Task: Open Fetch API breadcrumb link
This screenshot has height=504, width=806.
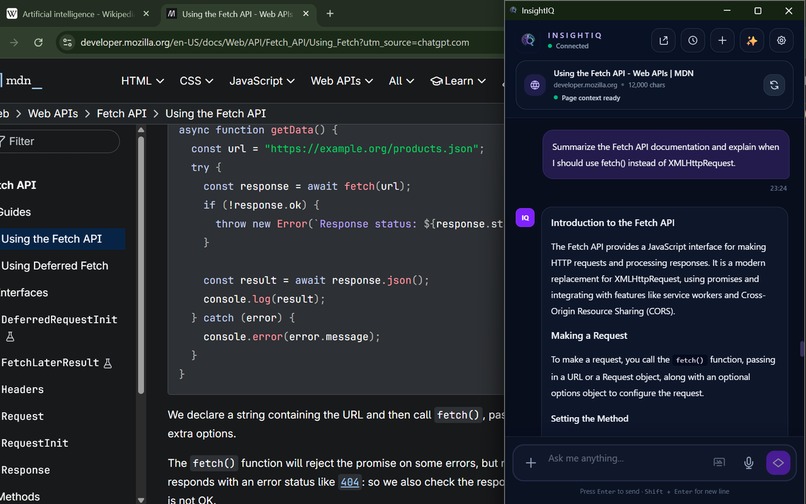Action: tap(121, 114)
